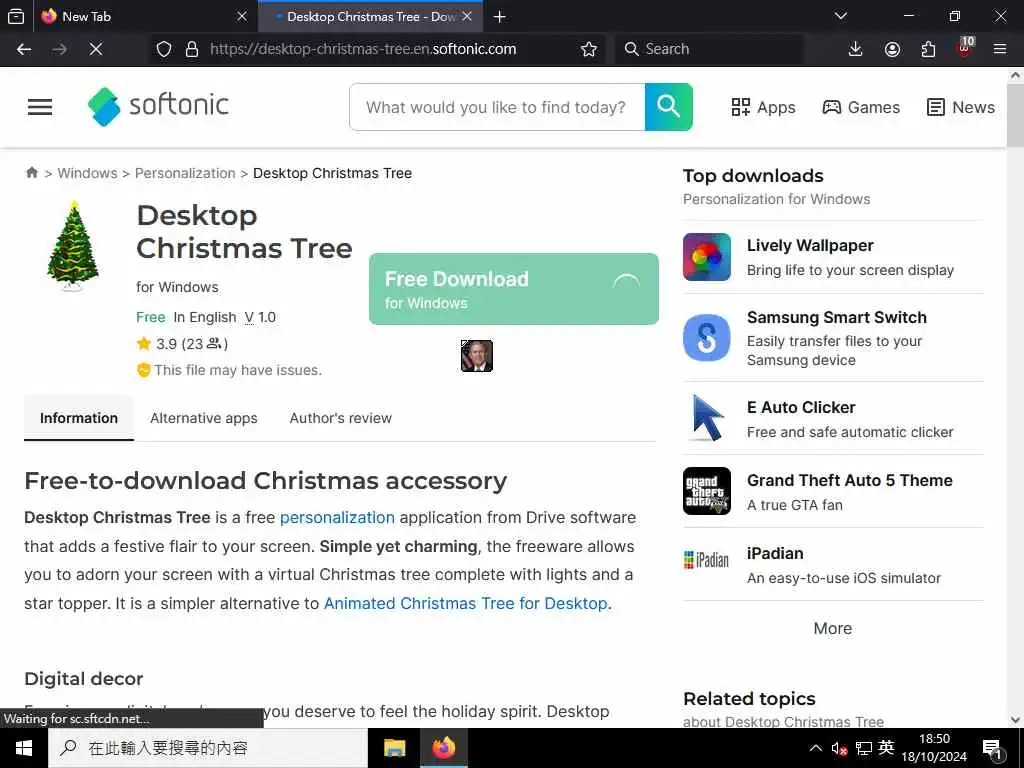Viewport: 1024px width, 768px height.
Task: Click the muted volume tray icon
Action: pyautogui.click(x=839, y=748)
